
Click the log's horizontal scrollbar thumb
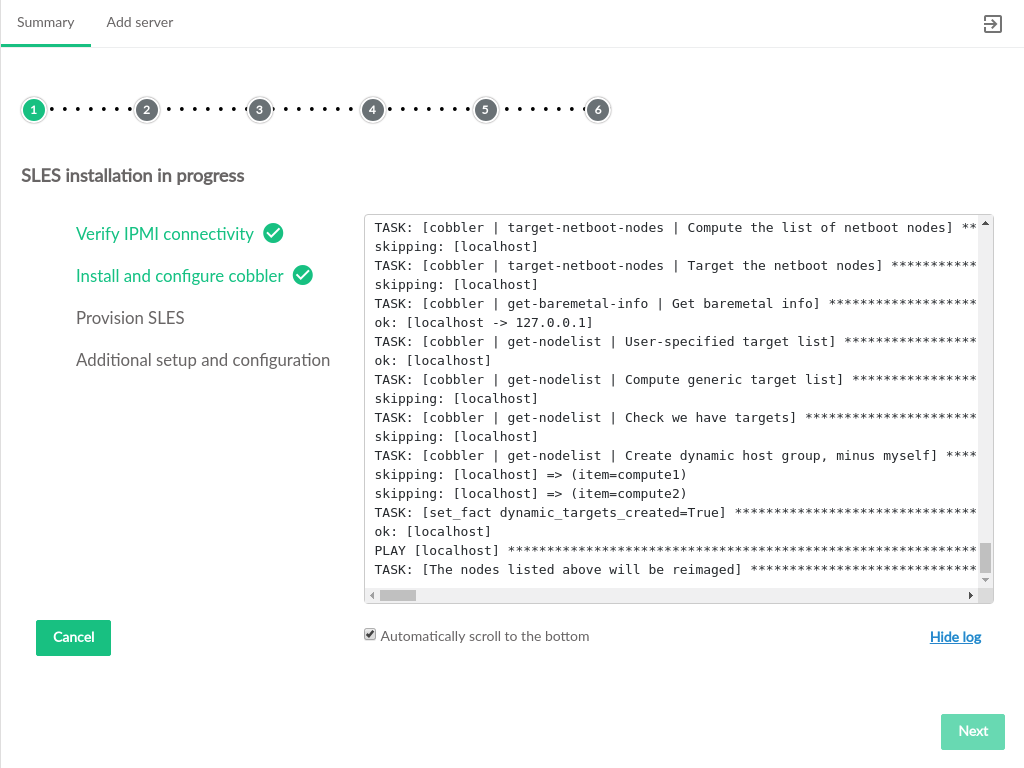398,595
